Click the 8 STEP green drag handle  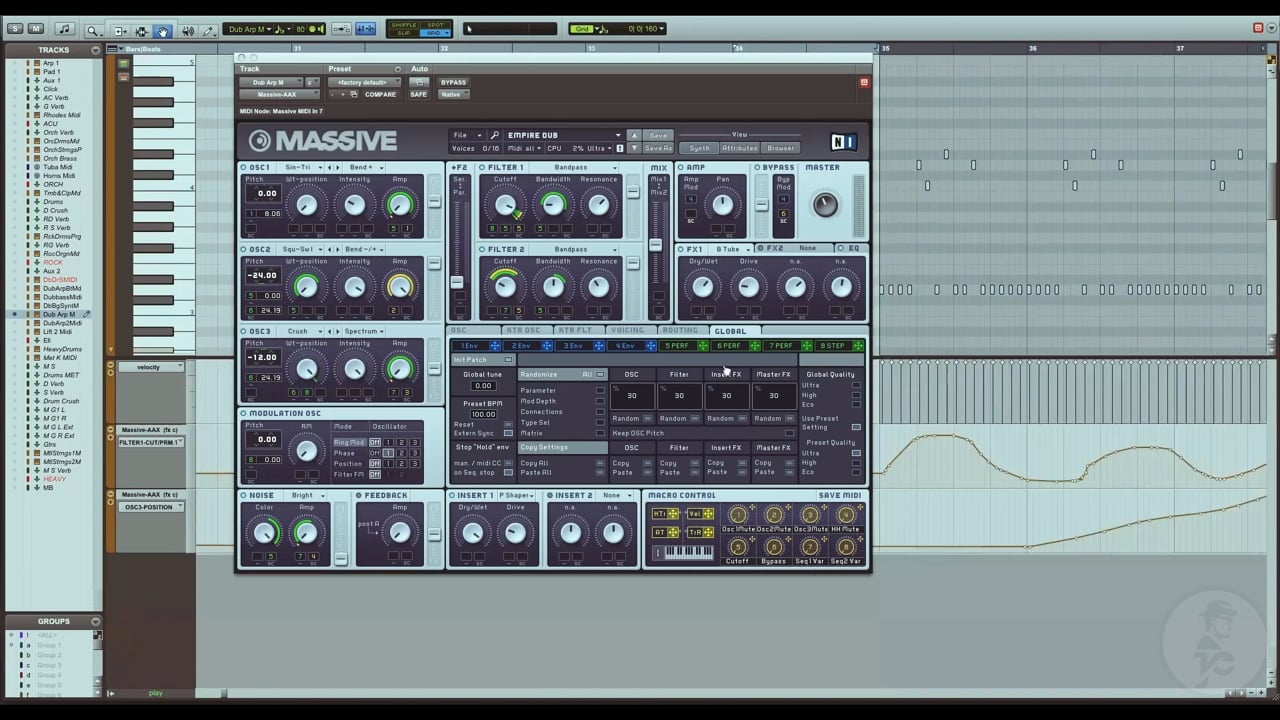click(859, 346)
